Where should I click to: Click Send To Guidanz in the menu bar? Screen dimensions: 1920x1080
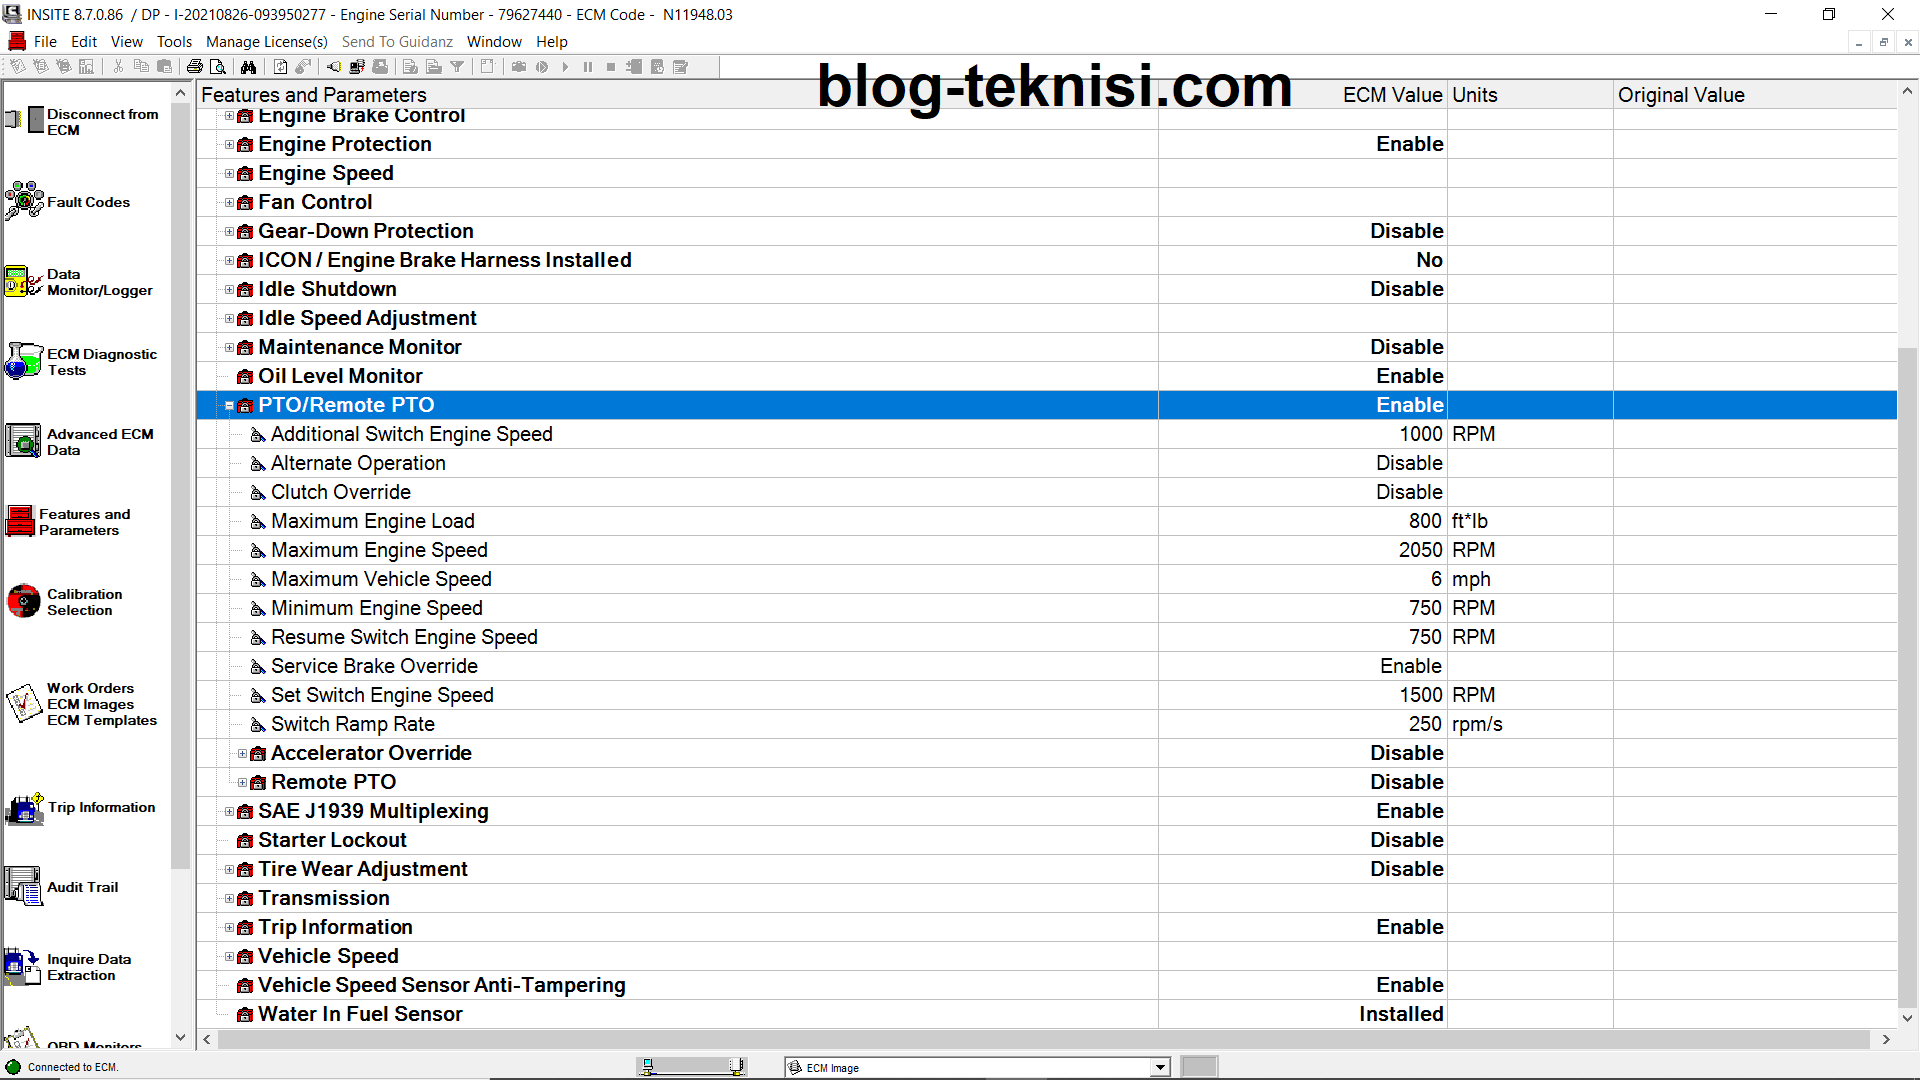pyautogui.click(x=397, y=41)
